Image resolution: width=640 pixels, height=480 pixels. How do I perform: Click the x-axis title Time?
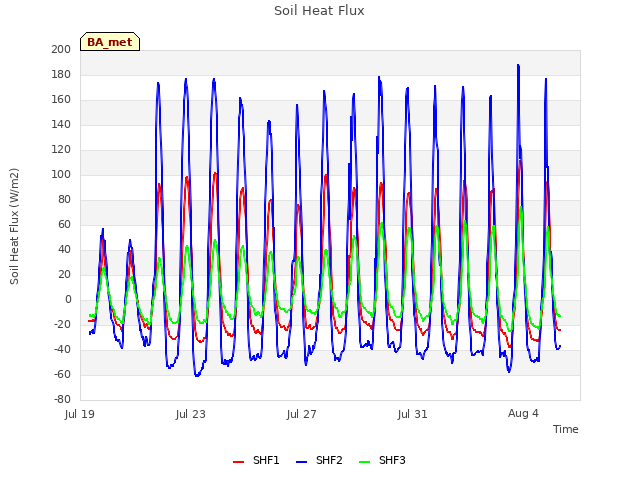[565, 429]
